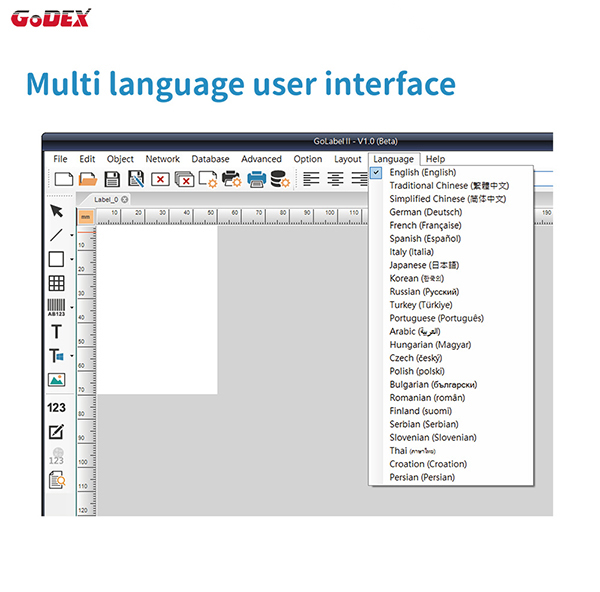Select the Table grid tool
The width and height of the screenshot is (600, 592).
click(56, 283)
